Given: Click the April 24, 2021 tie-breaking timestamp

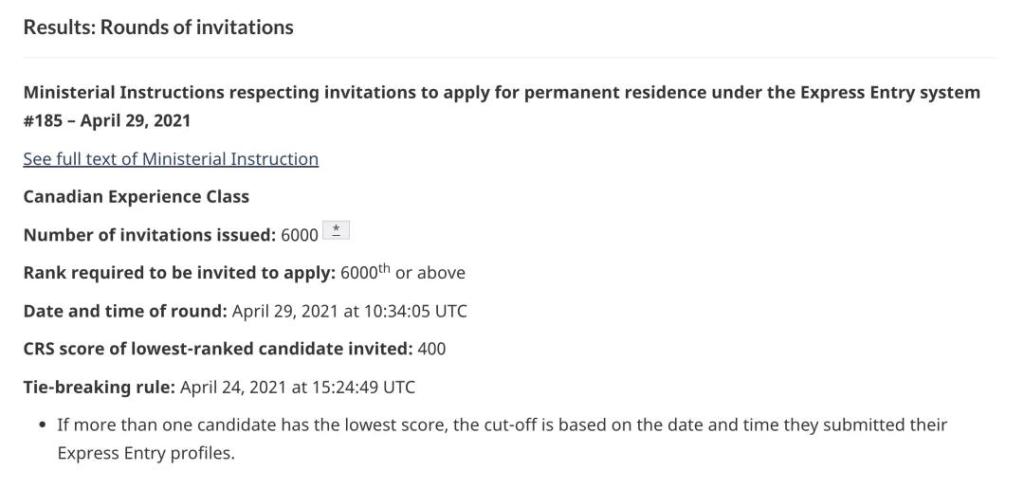Looking at the screenshot, I should [x=298, y=386].
